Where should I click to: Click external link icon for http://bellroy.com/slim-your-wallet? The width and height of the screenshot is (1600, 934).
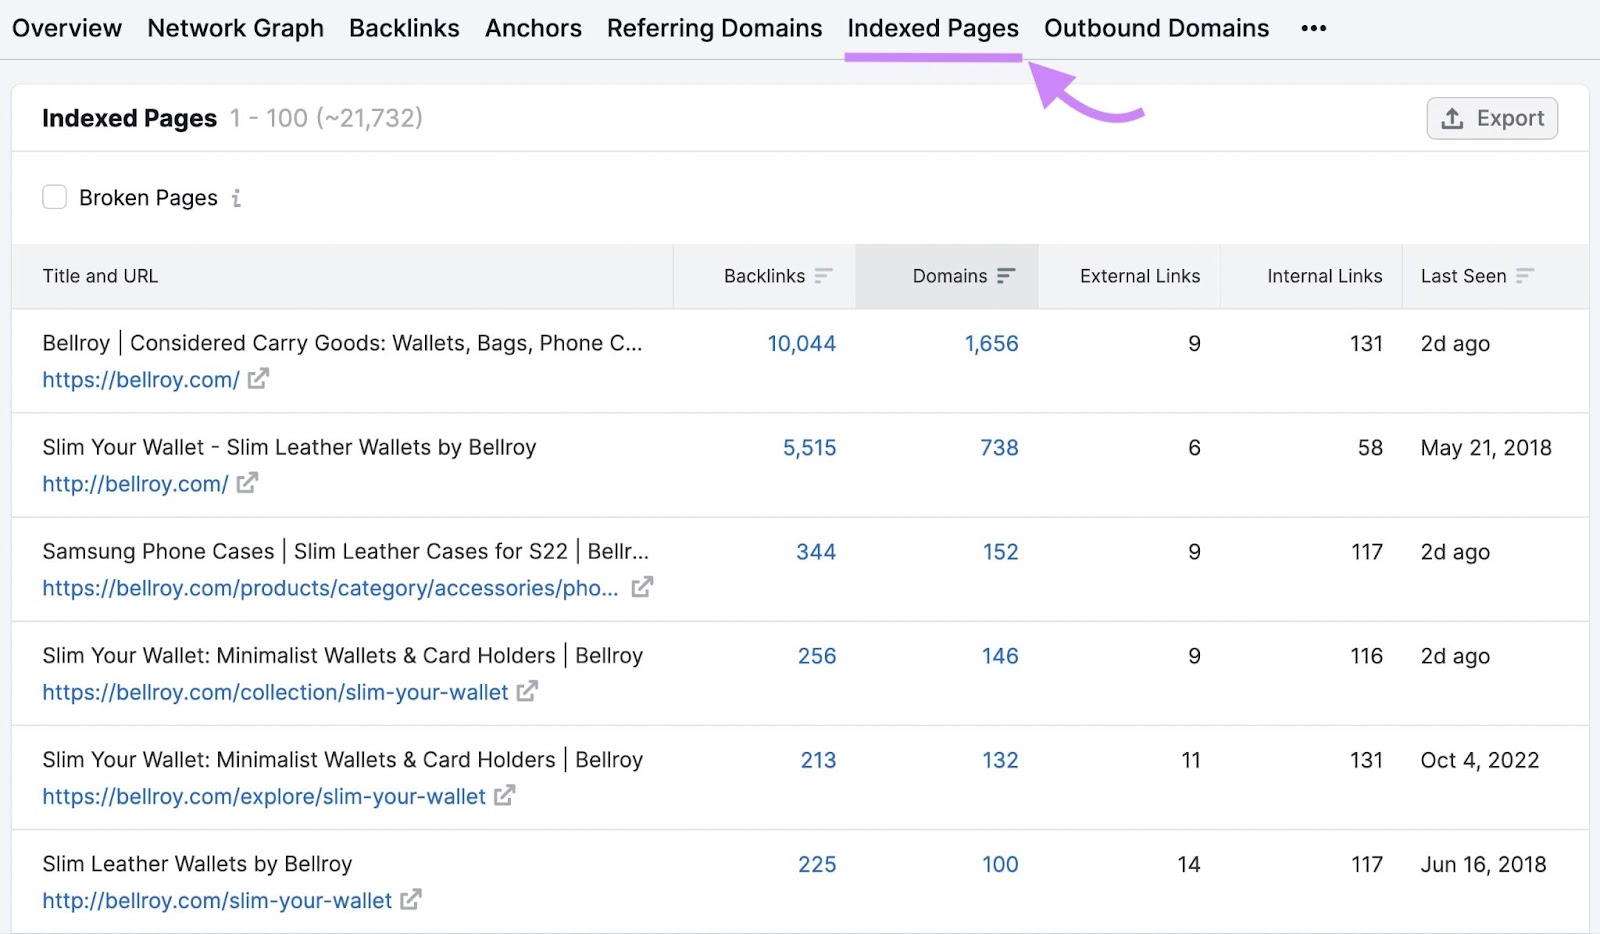(x=410, y=900)
